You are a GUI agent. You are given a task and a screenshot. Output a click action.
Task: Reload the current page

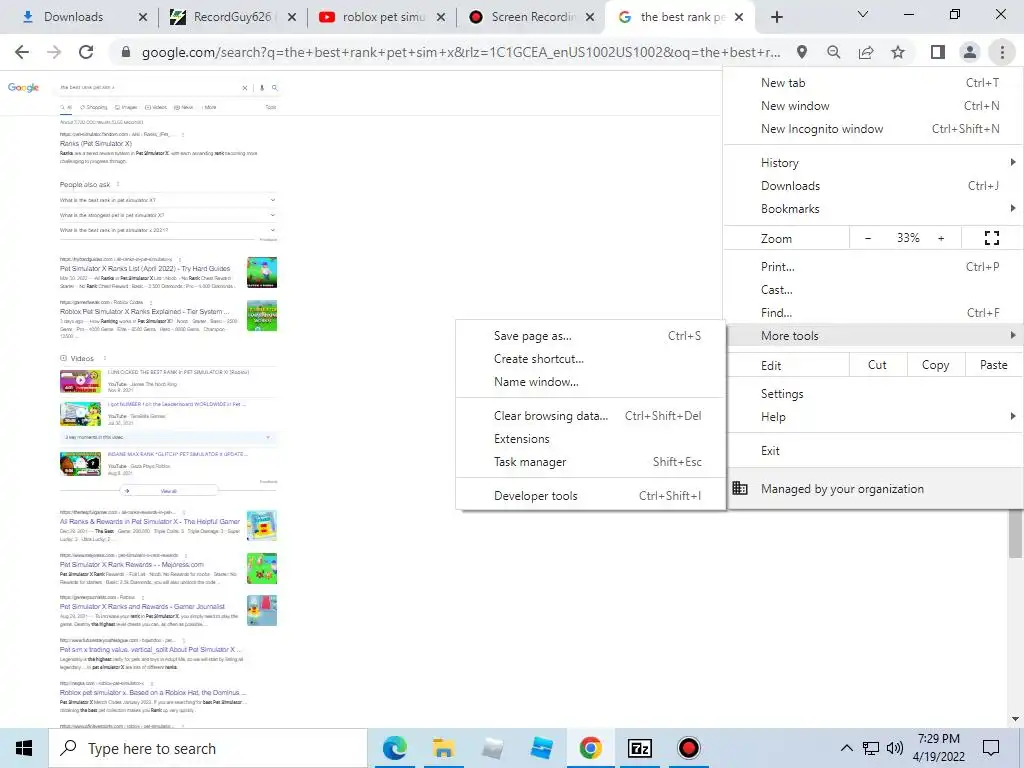(86, 52)
